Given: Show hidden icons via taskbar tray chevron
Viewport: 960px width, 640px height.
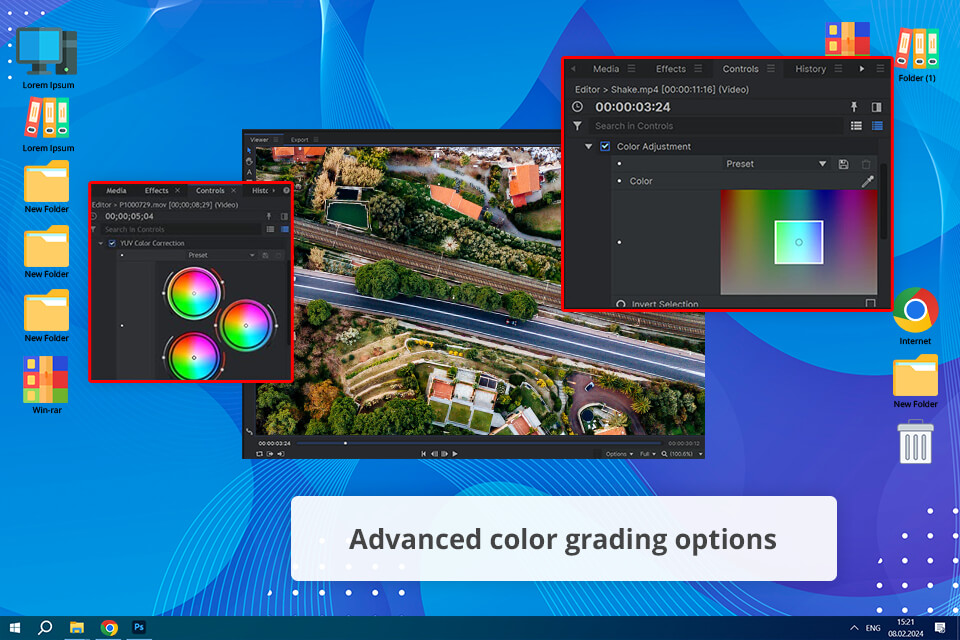Looking at the screenshot, I should tap(854, 628).
